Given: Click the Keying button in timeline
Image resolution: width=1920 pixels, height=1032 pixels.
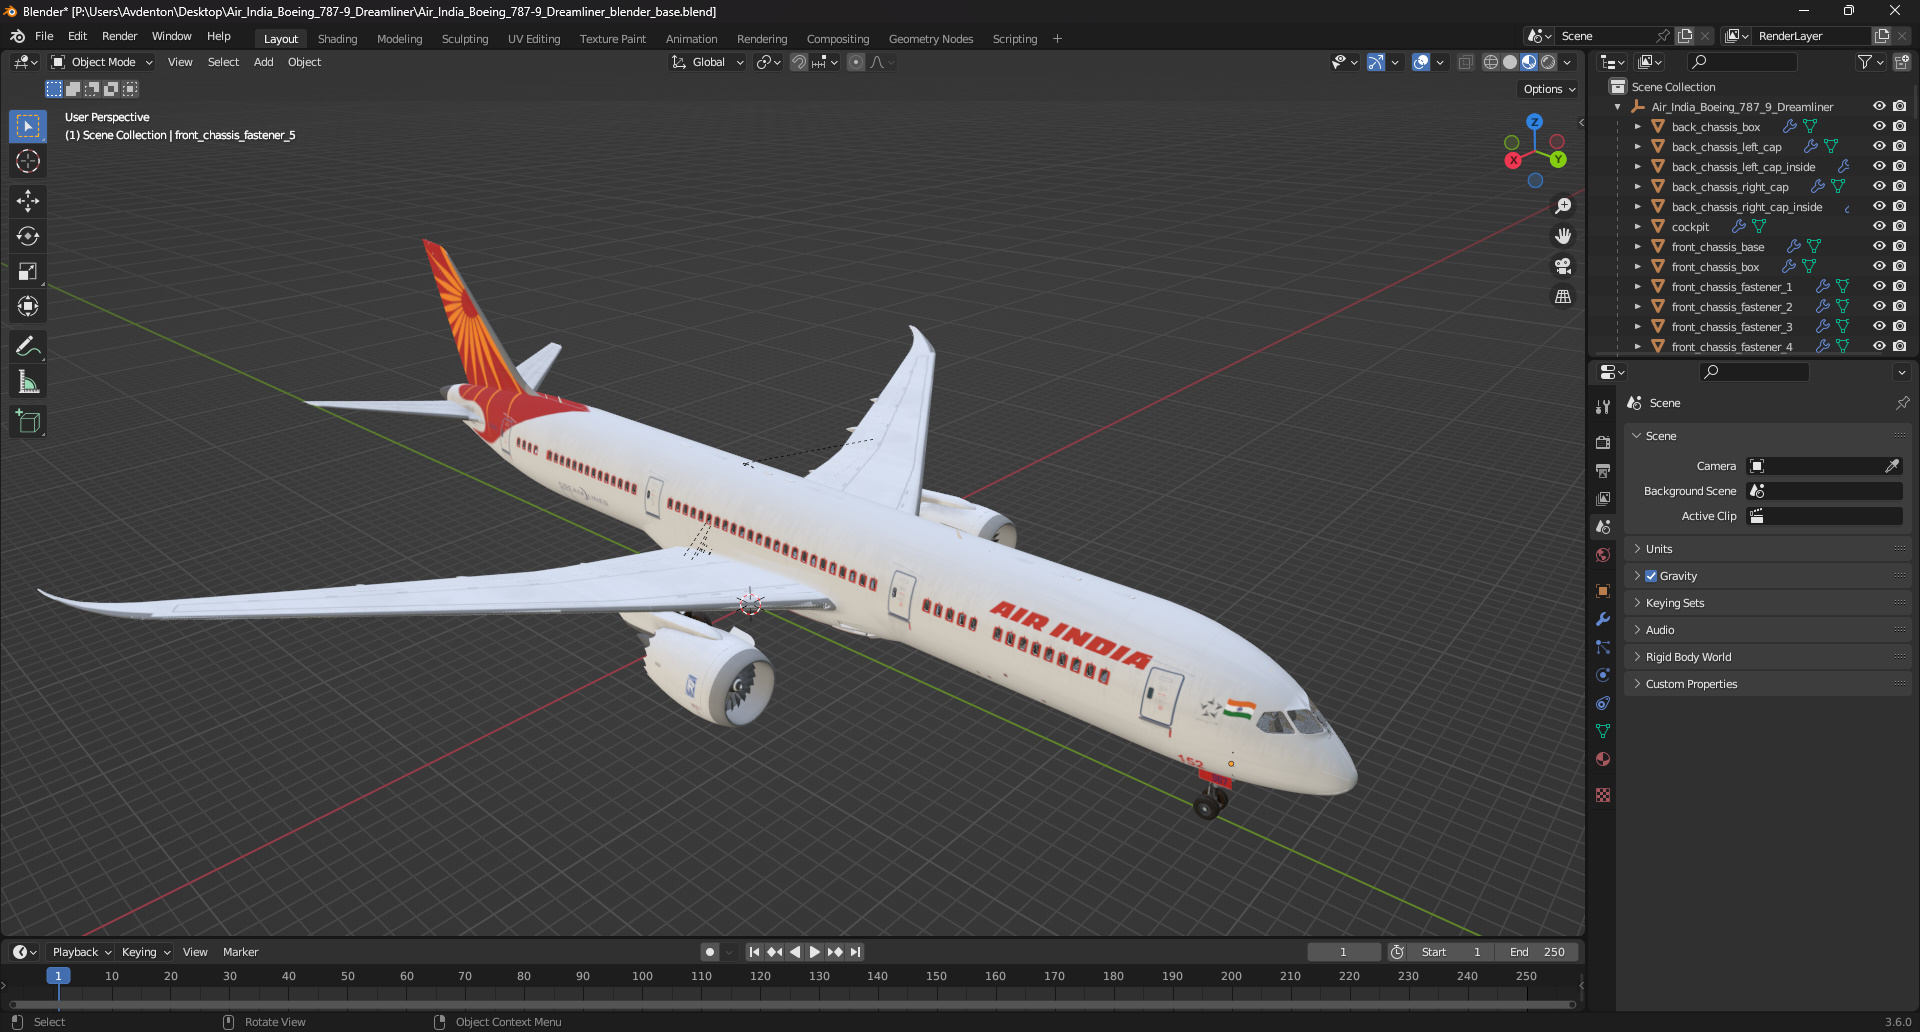Looking at the screenshot, I should [x=146, y=952].
